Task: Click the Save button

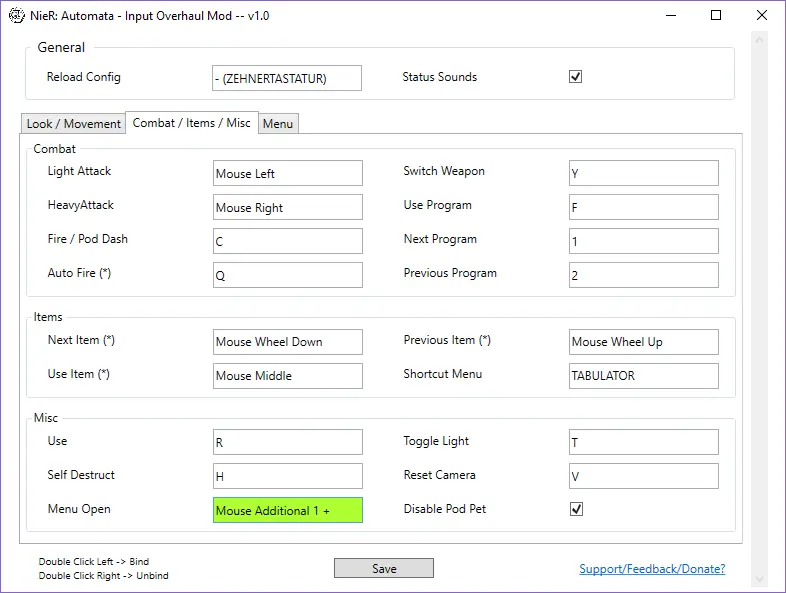Action: point(384,568)
